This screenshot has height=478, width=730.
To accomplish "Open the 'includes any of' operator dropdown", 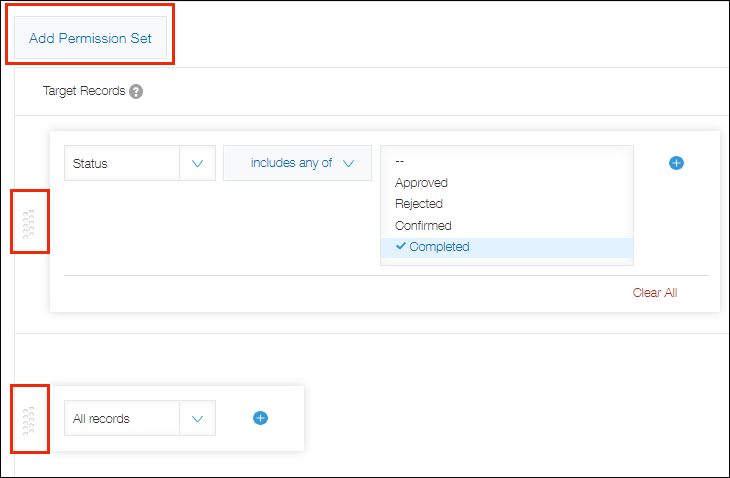I will 297,163.
